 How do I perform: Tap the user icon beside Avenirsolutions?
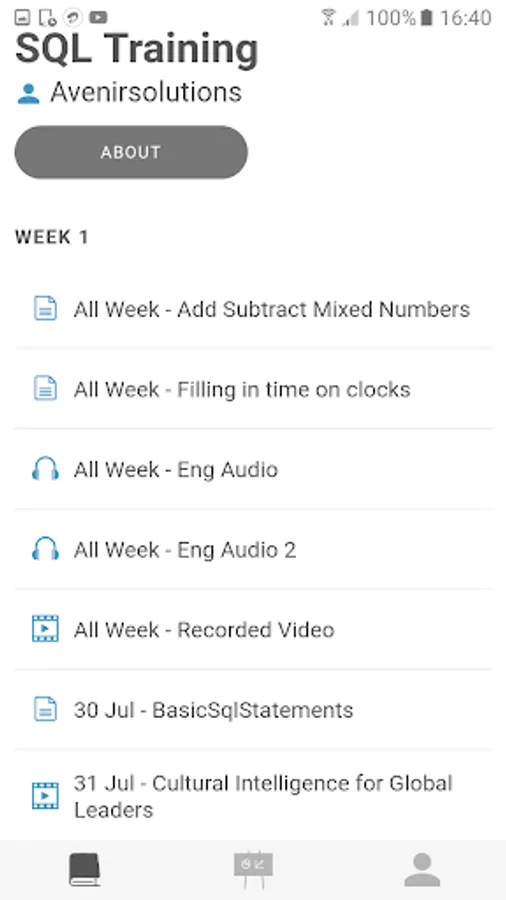click(28, 94)
